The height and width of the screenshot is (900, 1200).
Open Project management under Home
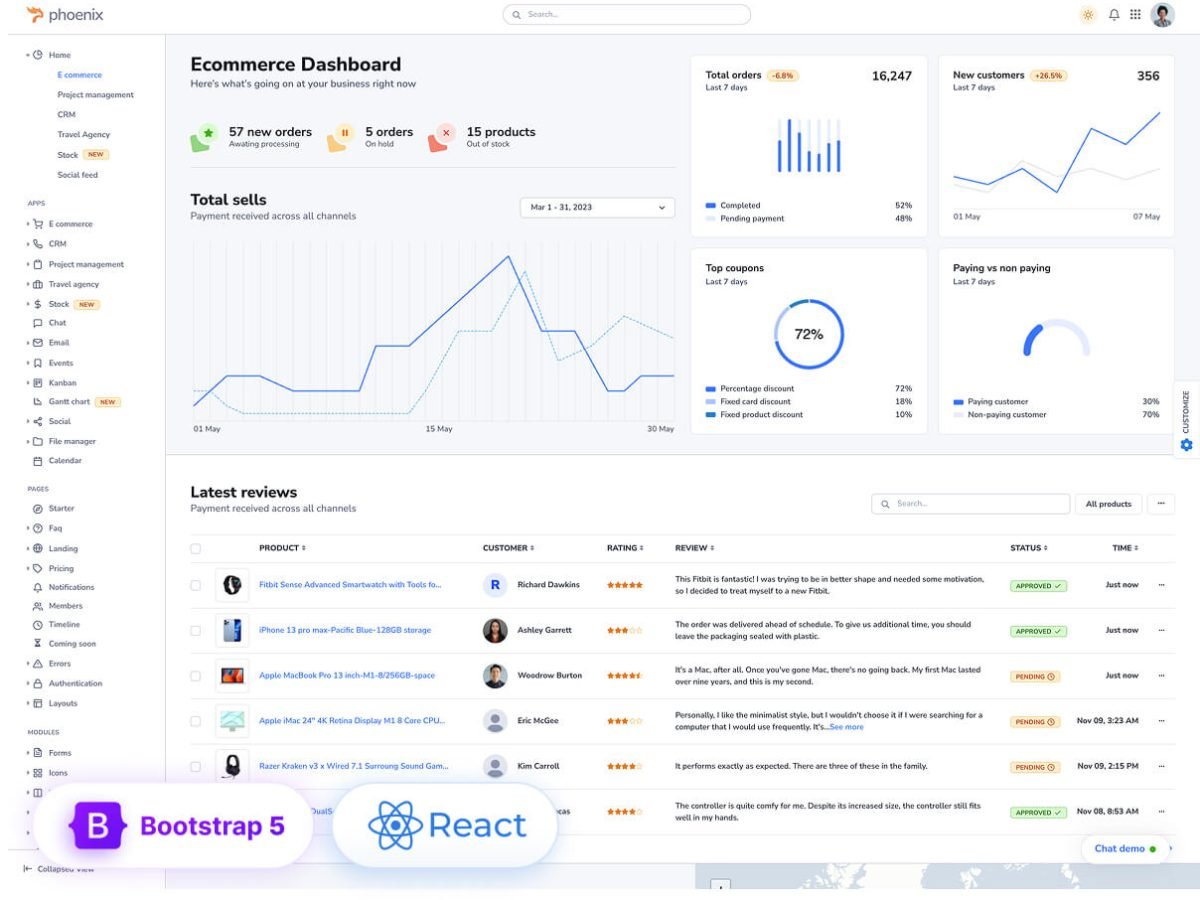point(95,95)
